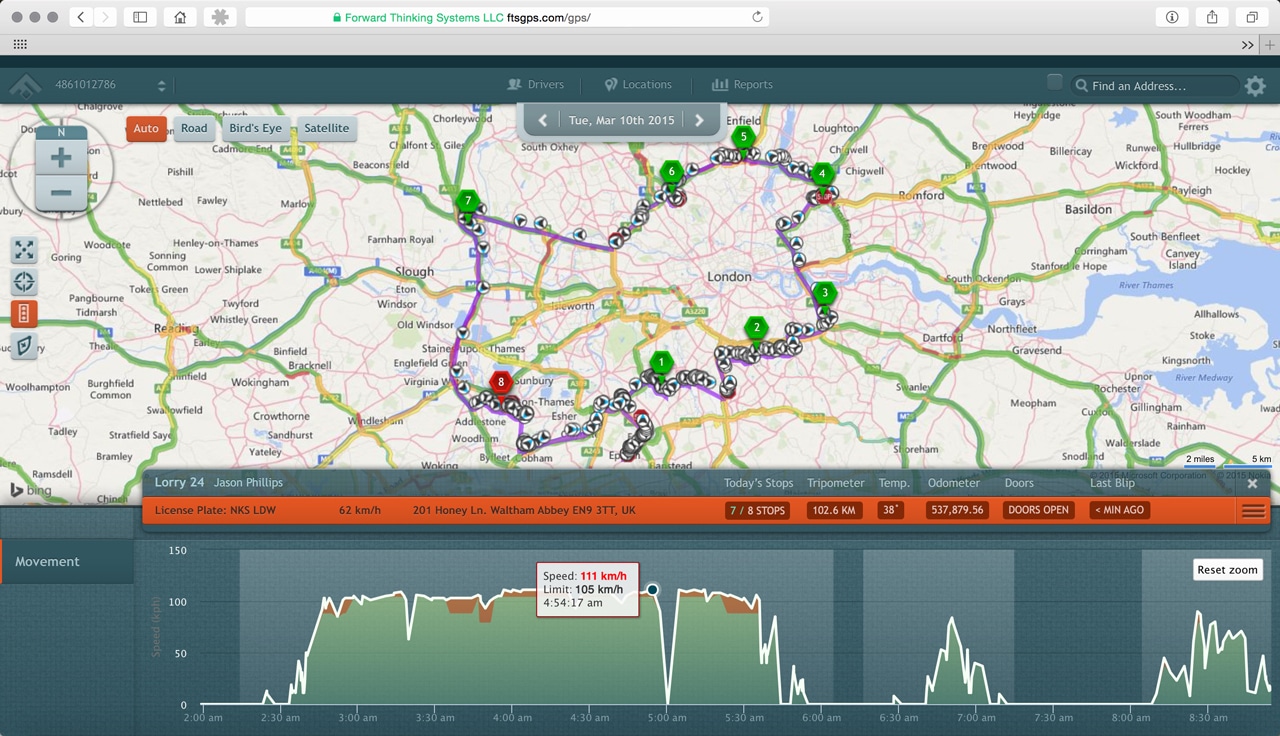Click the 38° temperature badge
The width and height of the screenshot is (1280, 736).
tap(889, 510)
